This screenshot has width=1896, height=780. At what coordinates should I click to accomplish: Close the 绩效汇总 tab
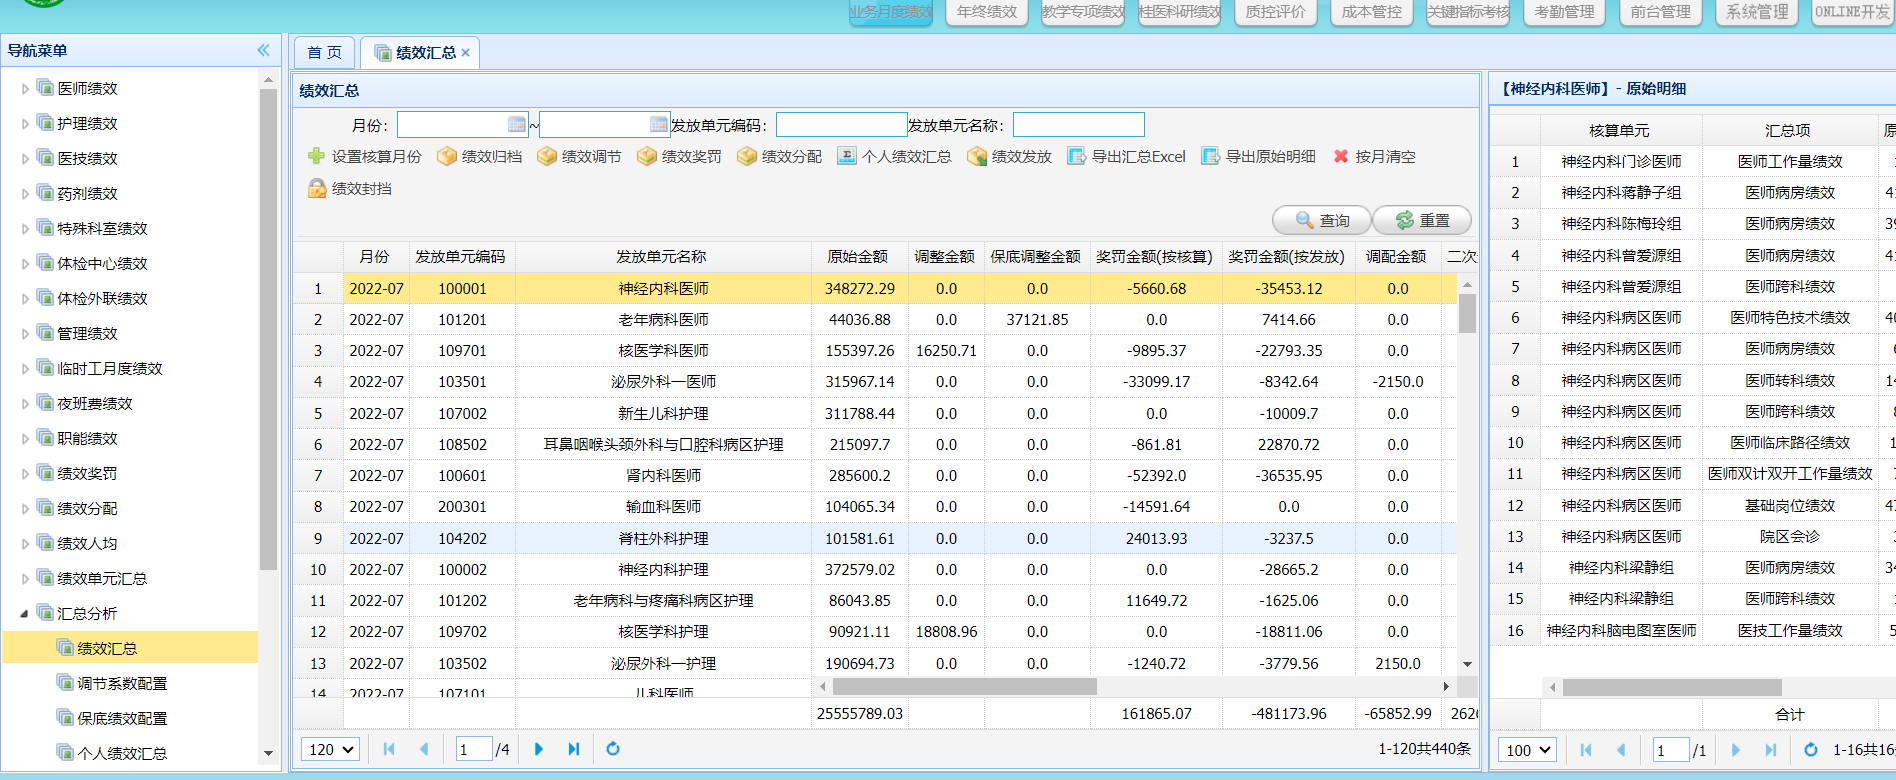tap(465, 53)
